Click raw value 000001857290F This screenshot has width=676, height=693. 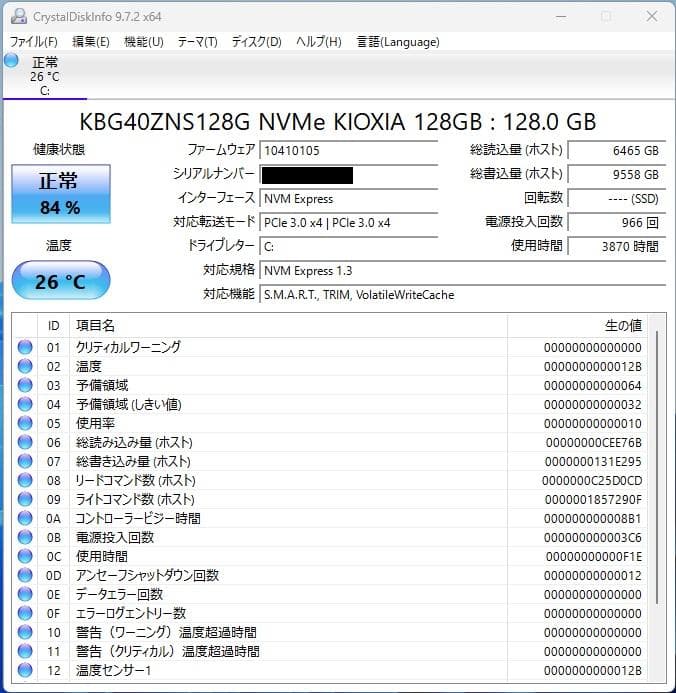click(593, 499)
